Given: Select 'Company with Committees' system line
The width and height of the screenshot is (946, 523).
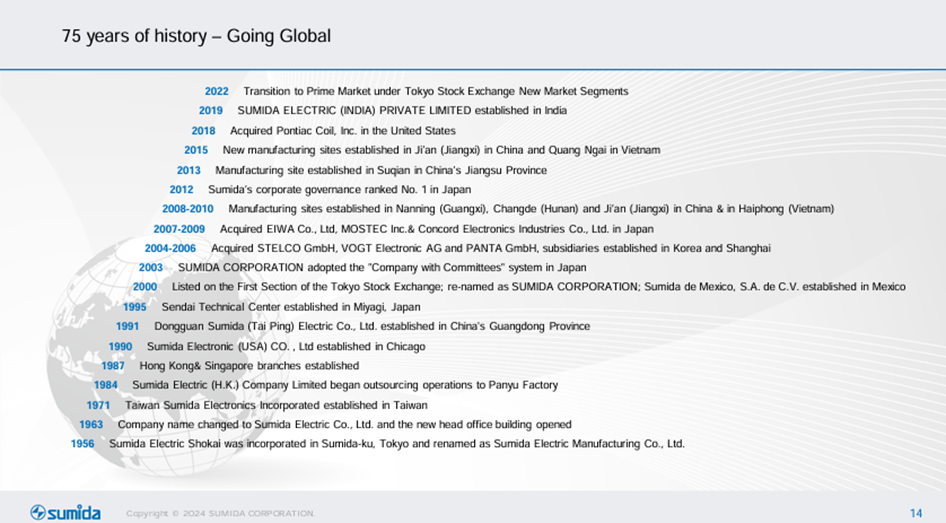Looking at the screenshot, I should (383, 267).
